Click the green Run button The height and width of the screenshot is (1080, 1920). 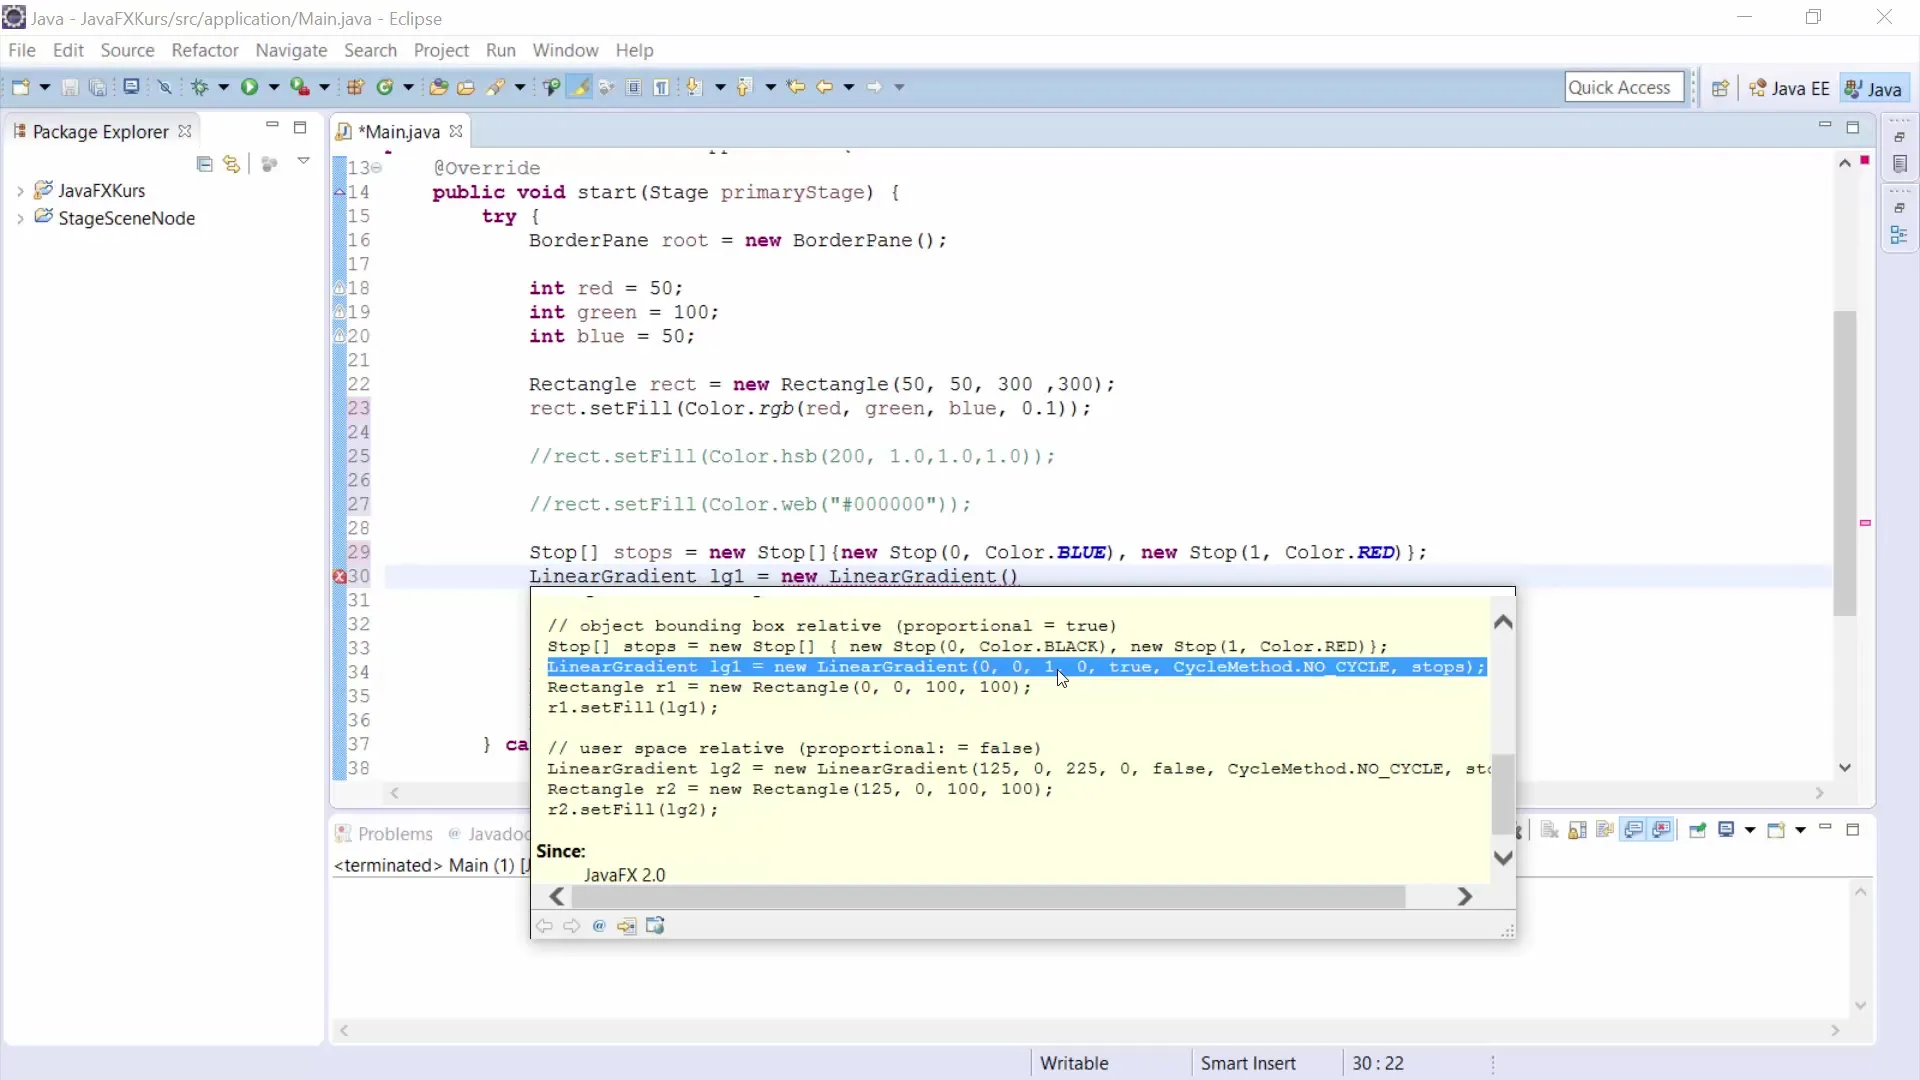click(249, 87)
